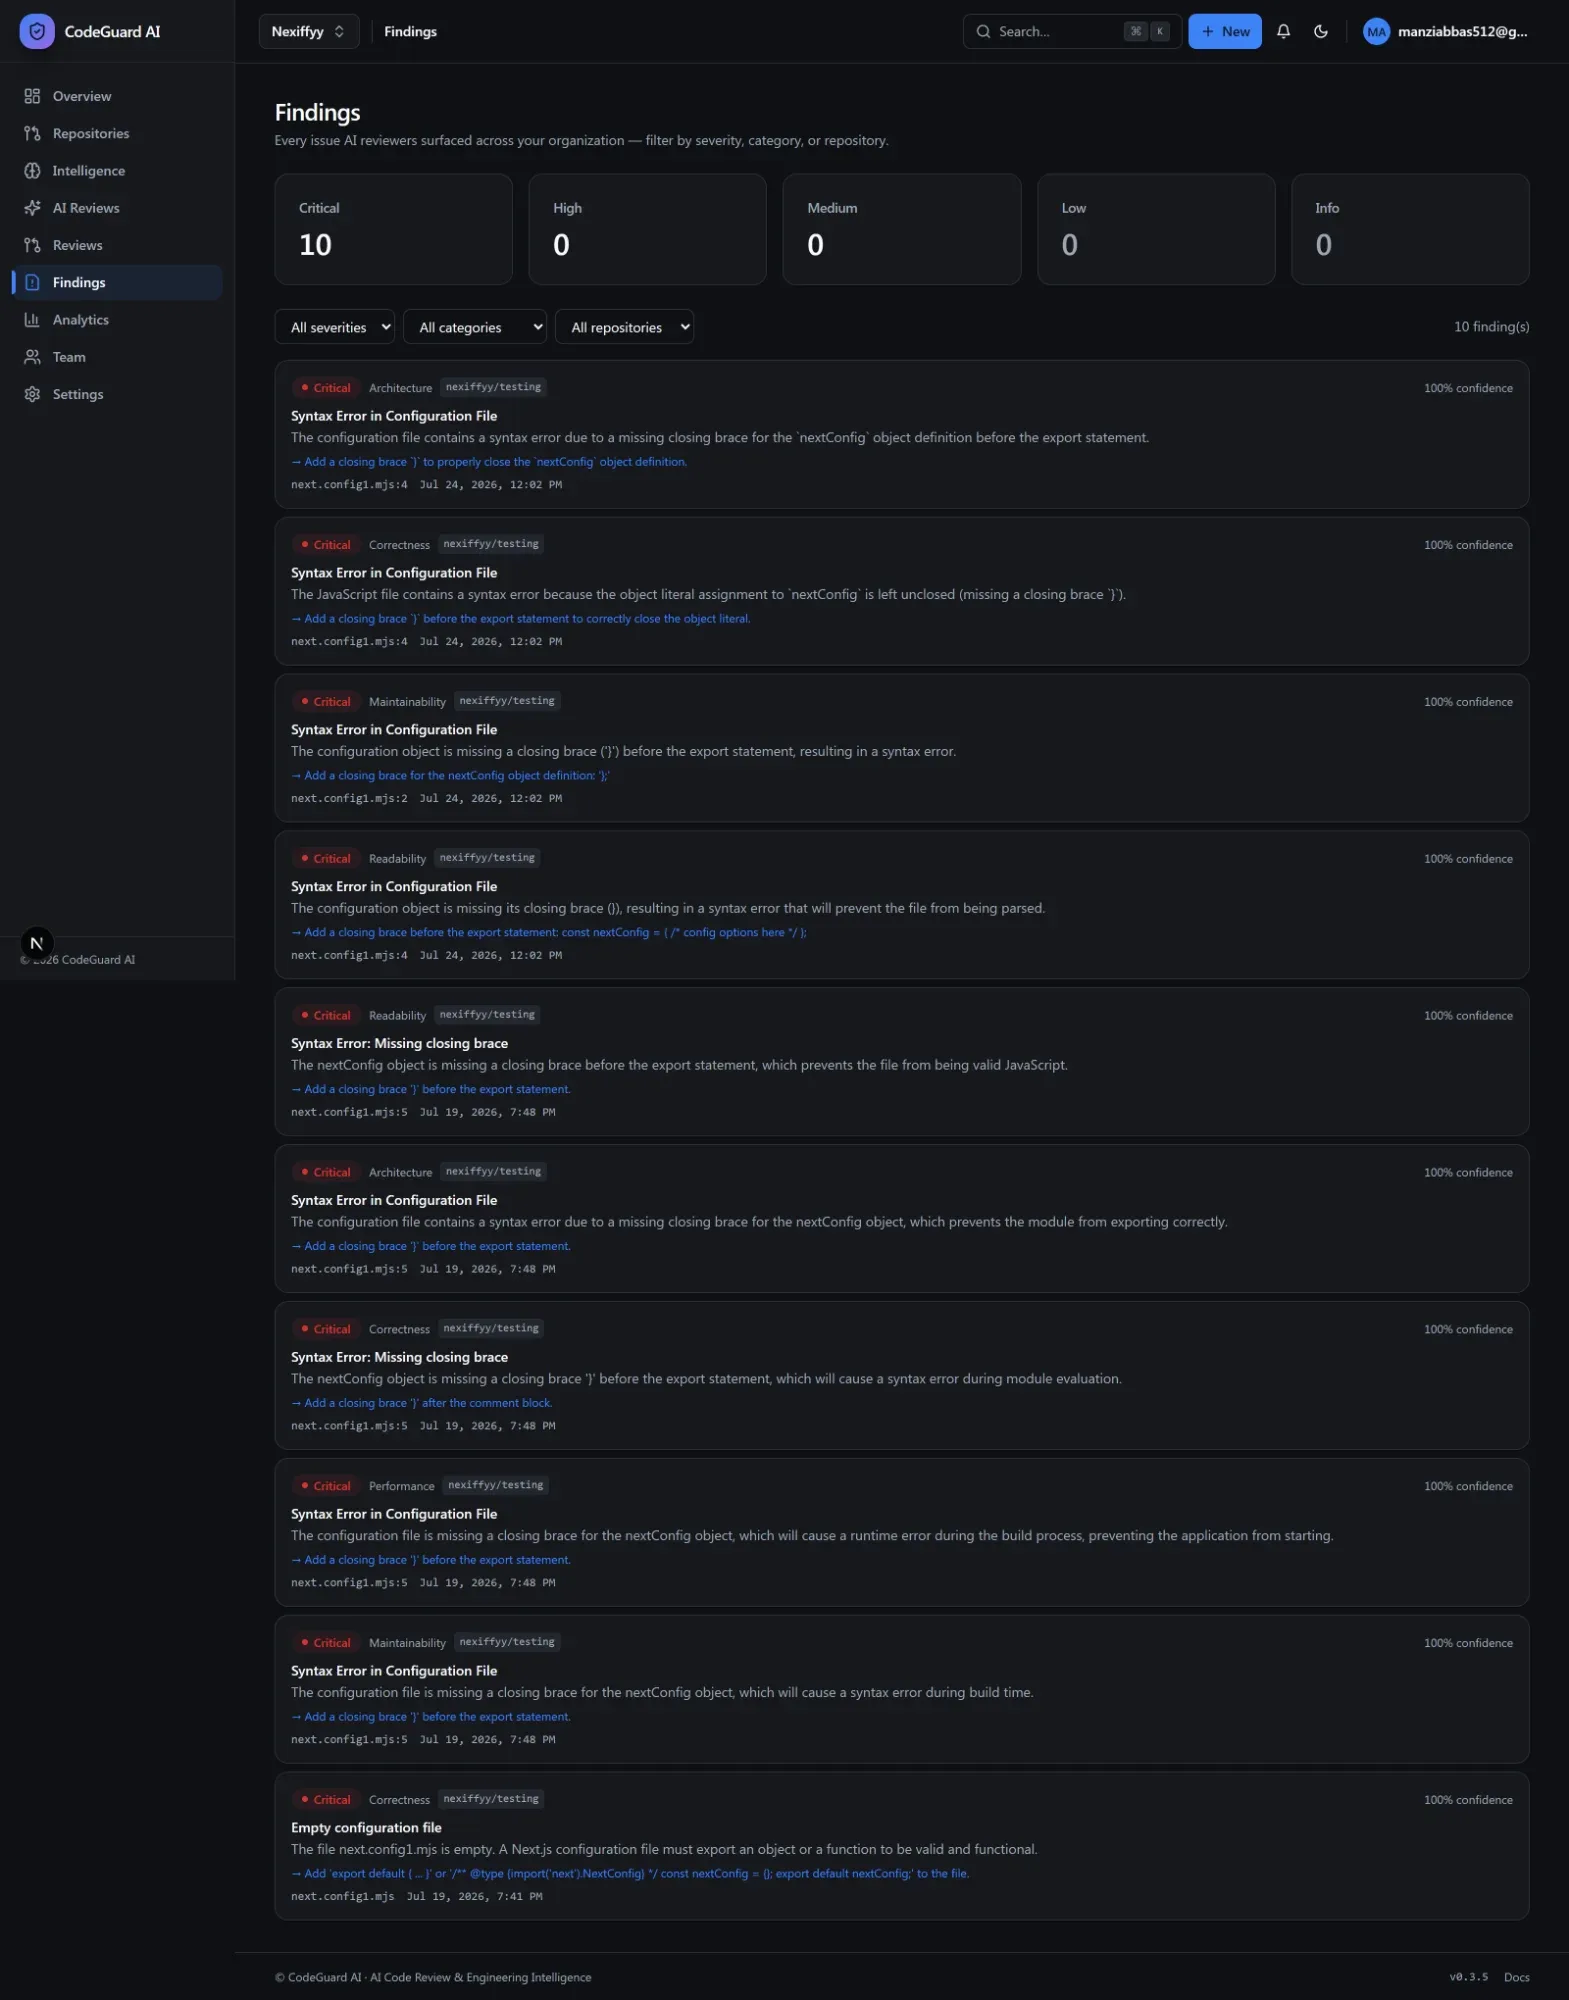Focus the Search field in the top bar

point(1072,31)
